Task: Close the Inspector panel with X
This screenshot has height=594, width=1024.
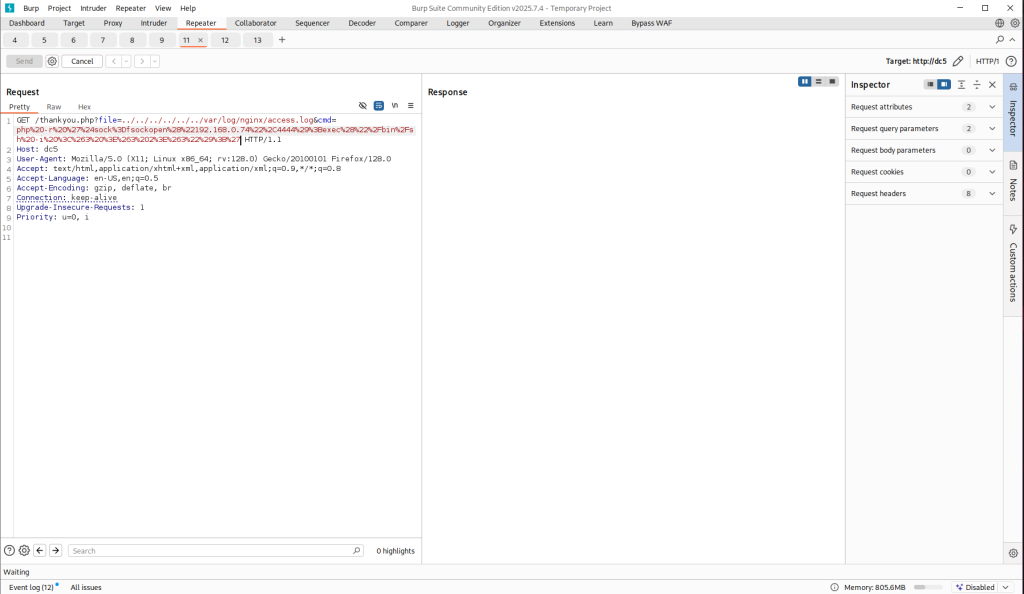Action: coord(992,85)
